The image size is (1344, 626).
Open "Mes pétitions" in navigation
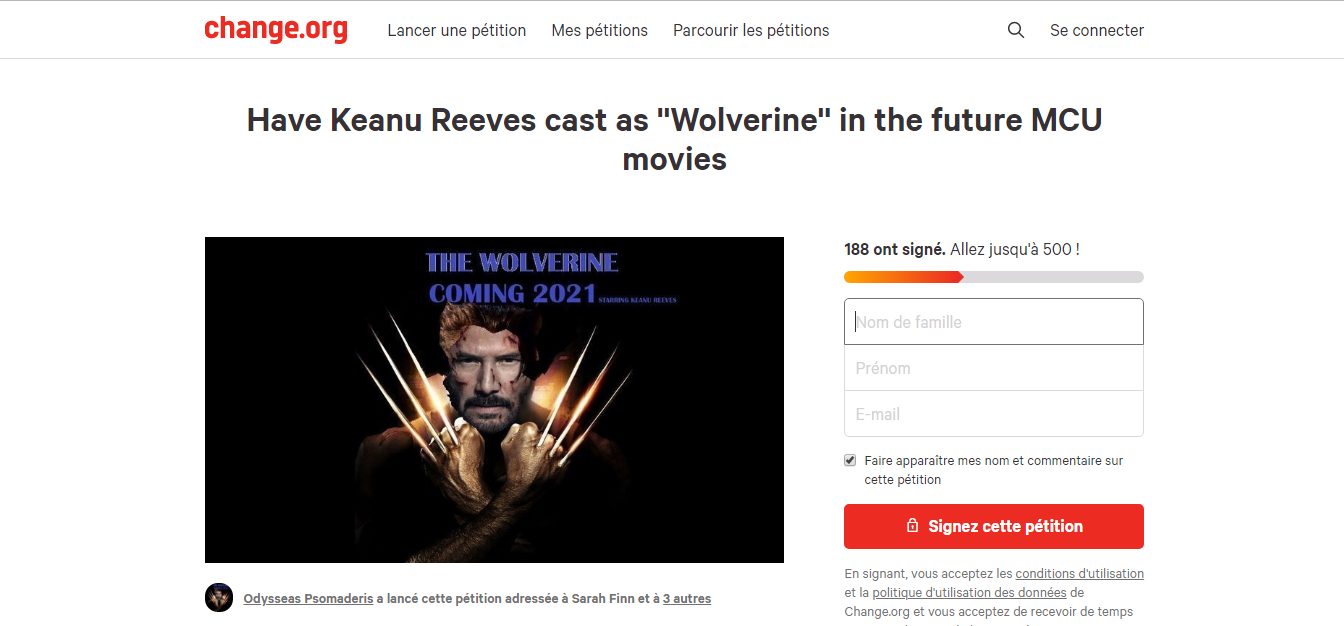coord(599,30)
